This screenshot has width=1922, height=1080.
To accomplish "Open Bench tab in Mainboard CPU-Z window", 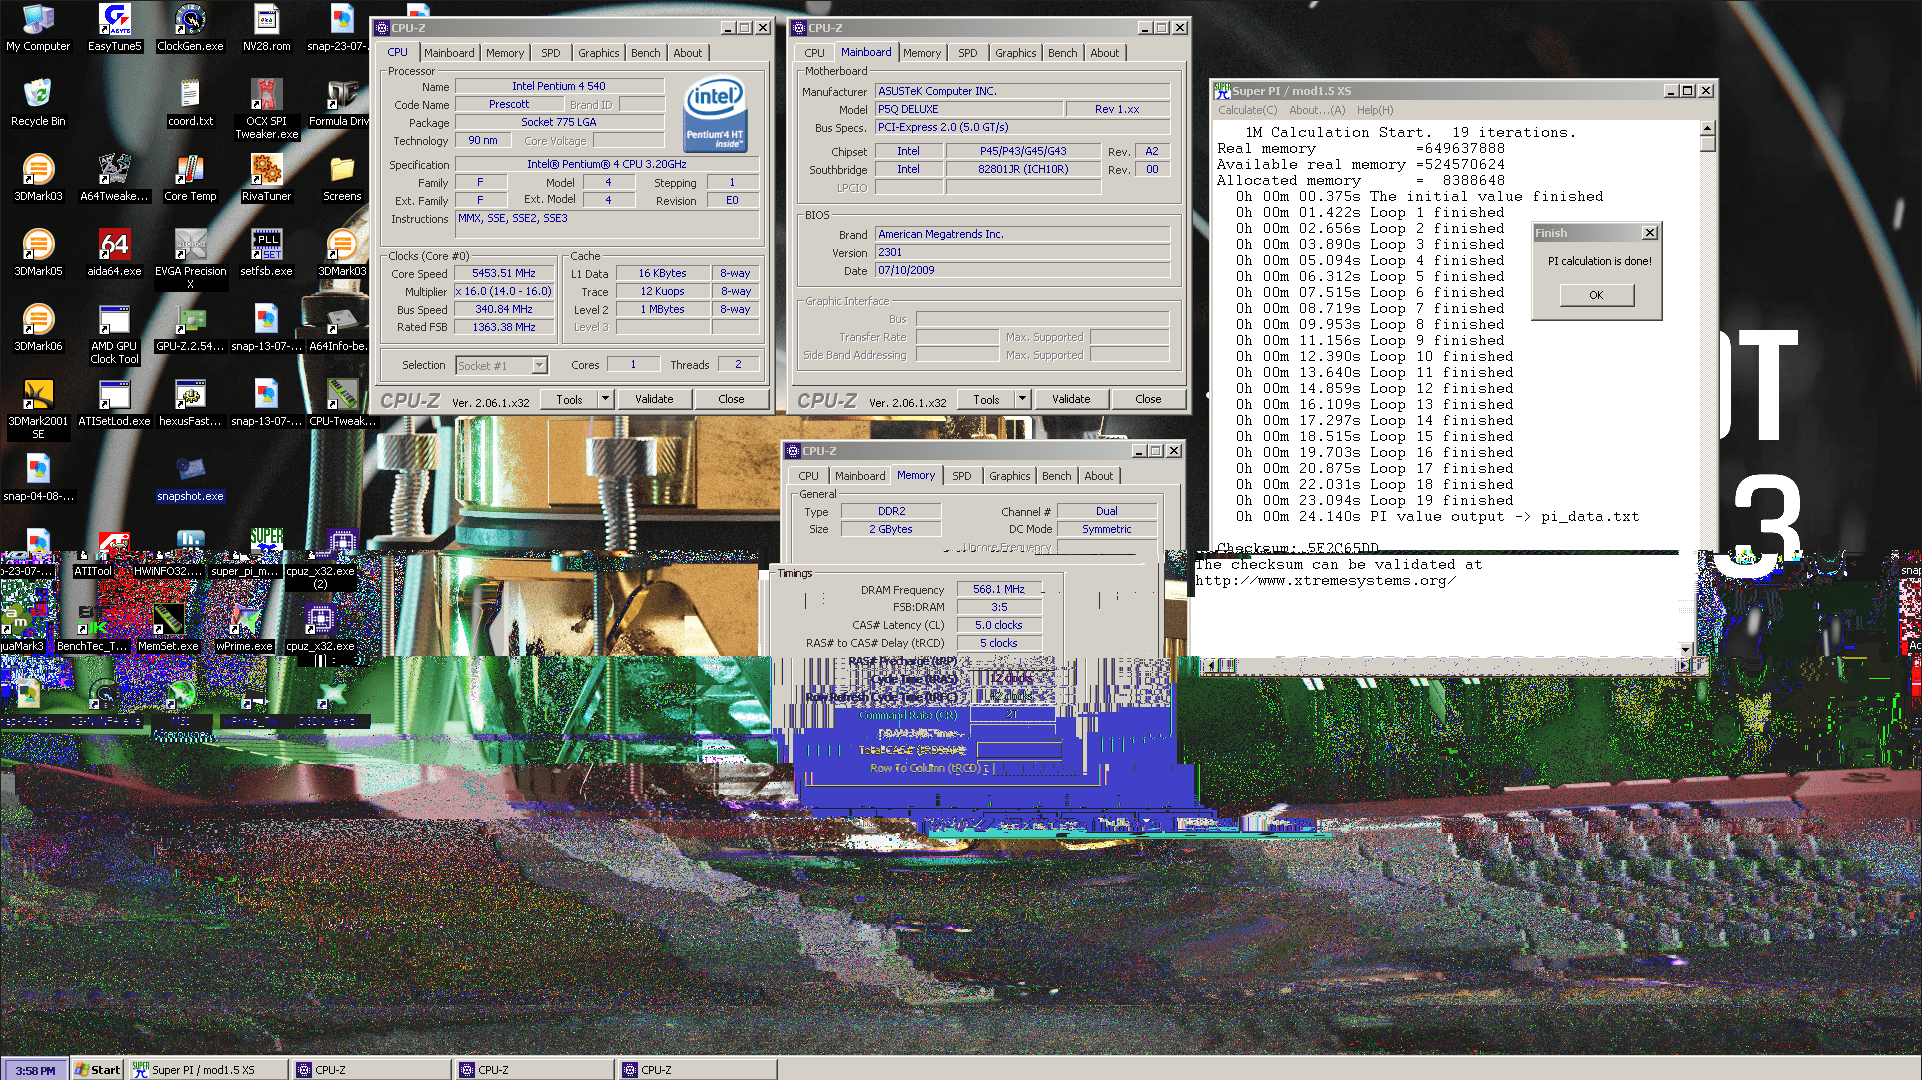I will tap(1063, 53).
